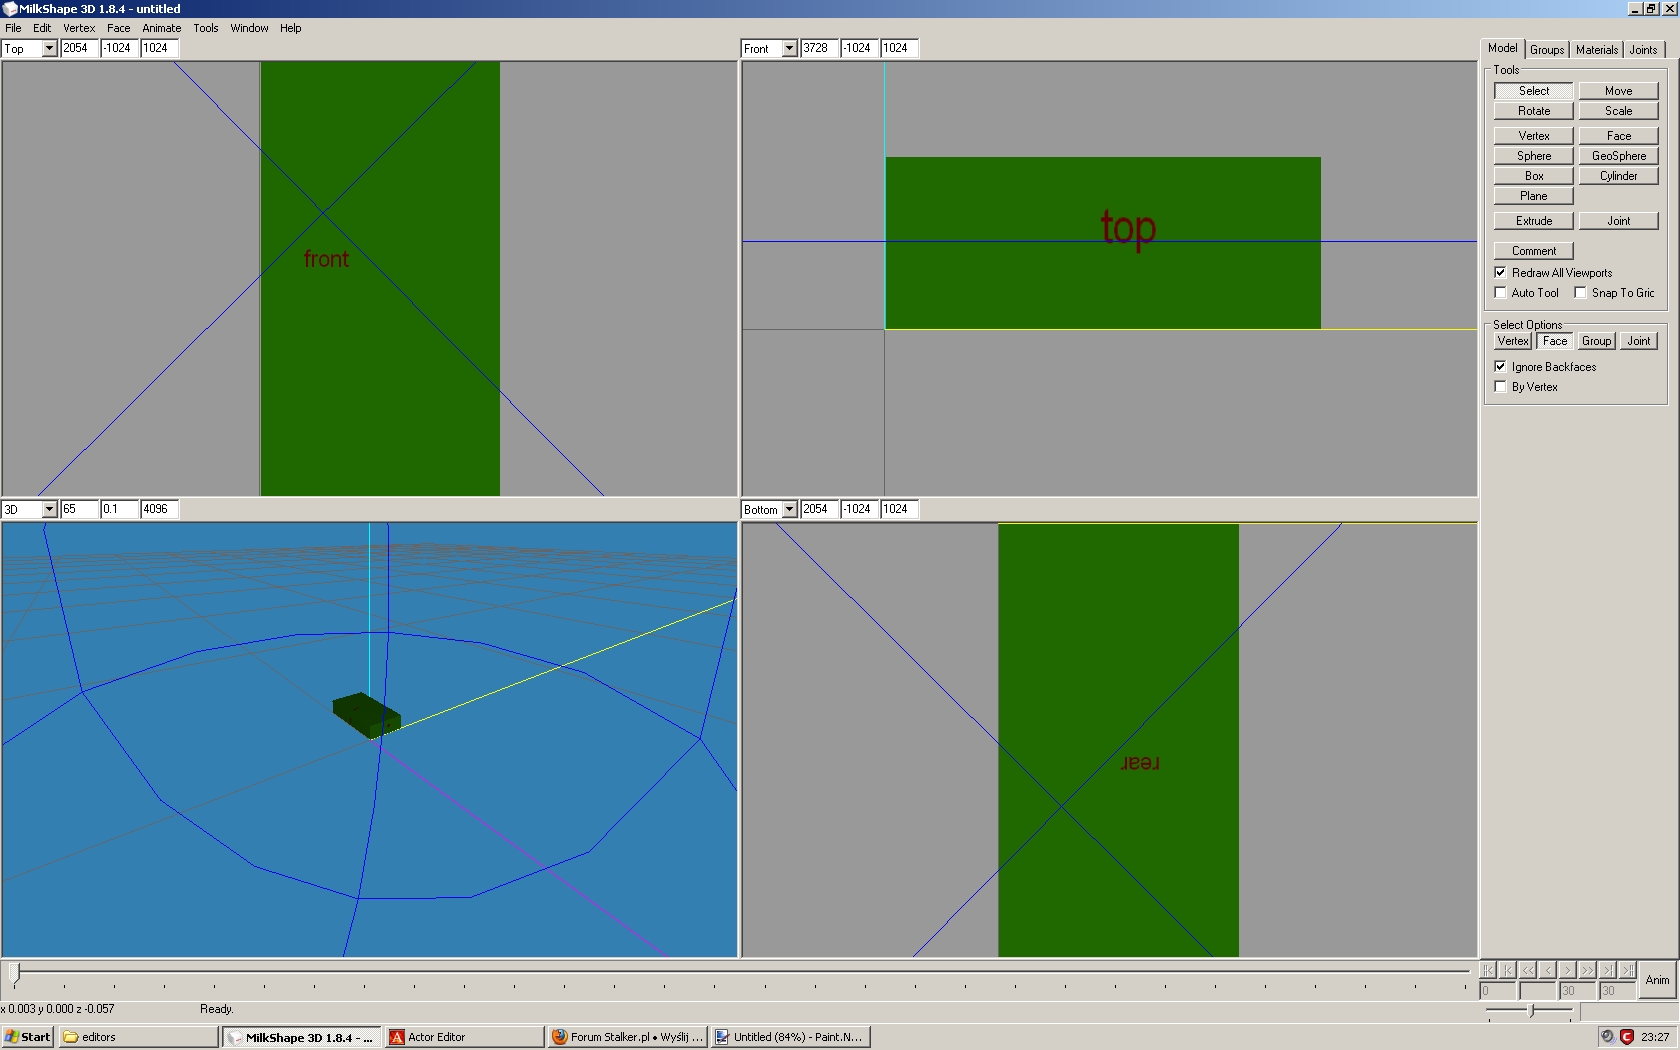Choose the Cylinder primitive tool
The height and width of the screenshot is (1050, 1680).
1619,176
